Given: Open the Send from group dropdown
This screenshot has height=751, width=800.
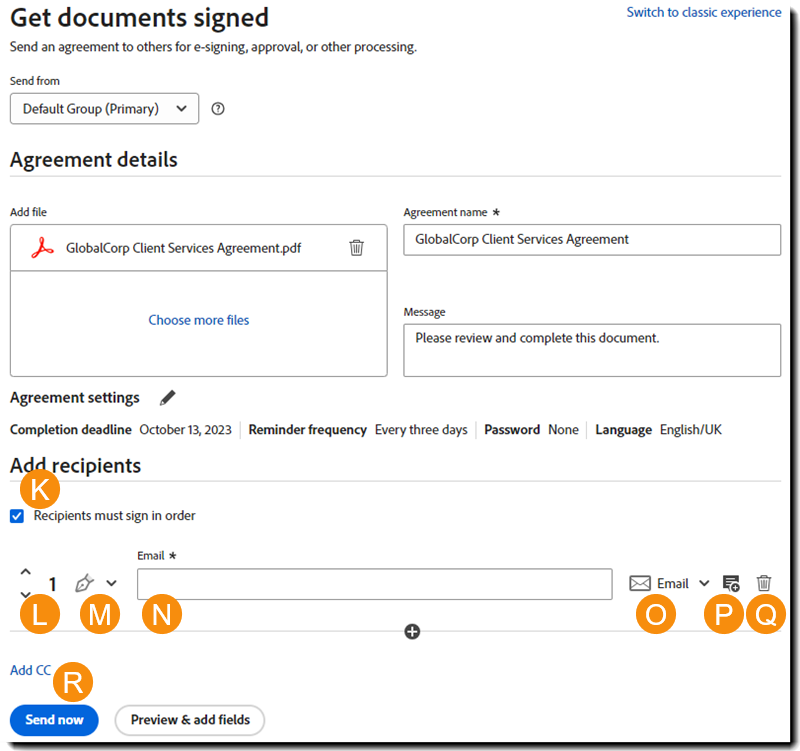Looking at the screenshot, I should 104,108.
